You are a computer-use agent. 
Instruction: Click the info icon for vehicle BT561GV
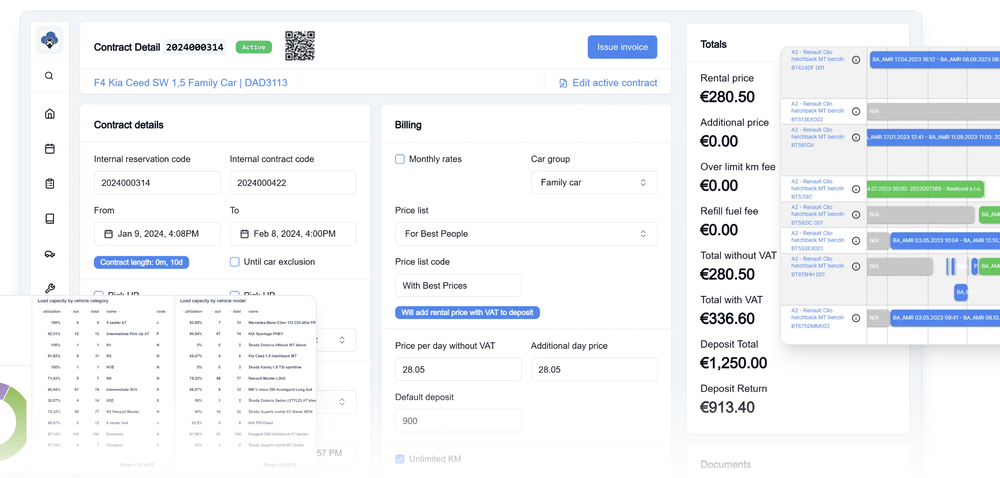coord(856,137)
